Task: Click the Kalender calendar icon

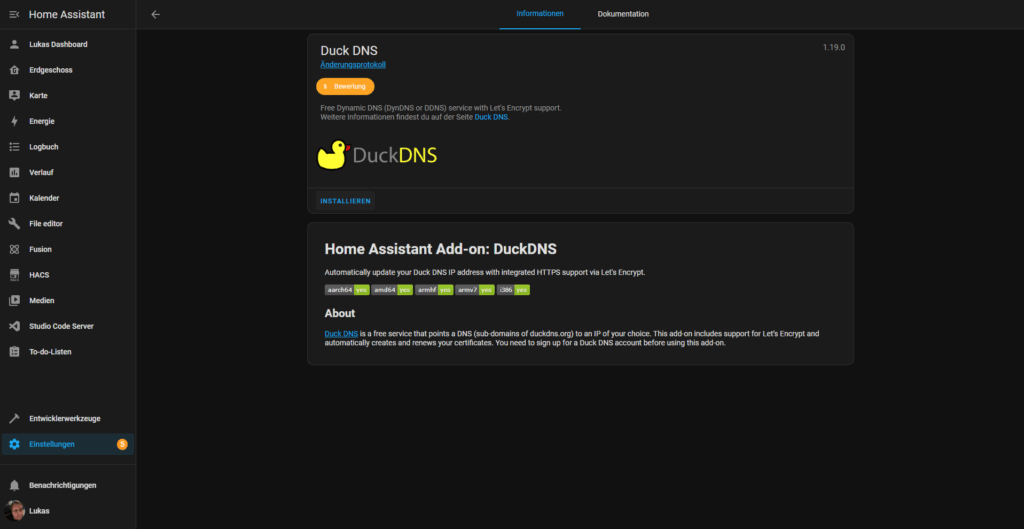Action: [x=14, y=198]
